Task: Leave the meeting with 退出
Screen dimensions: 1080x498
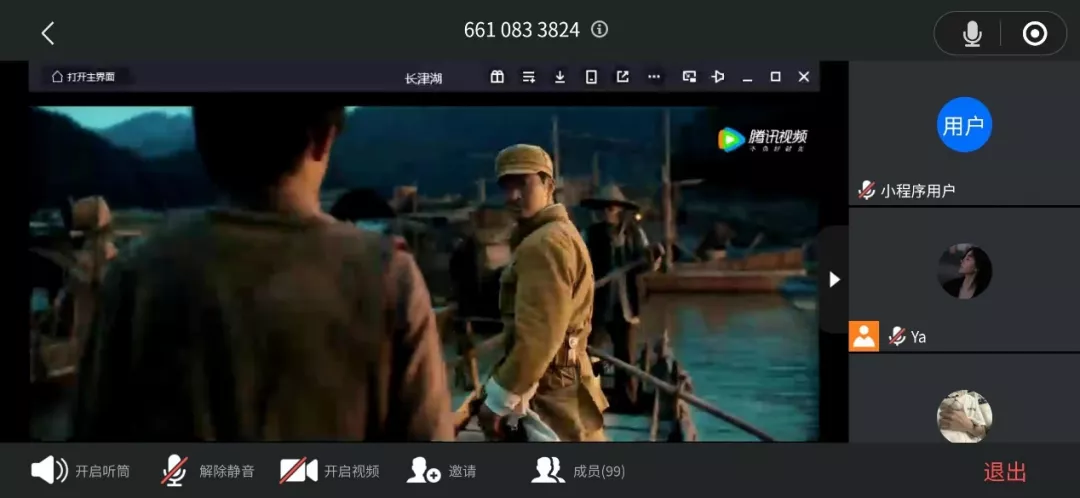Action: [1004, 472]
